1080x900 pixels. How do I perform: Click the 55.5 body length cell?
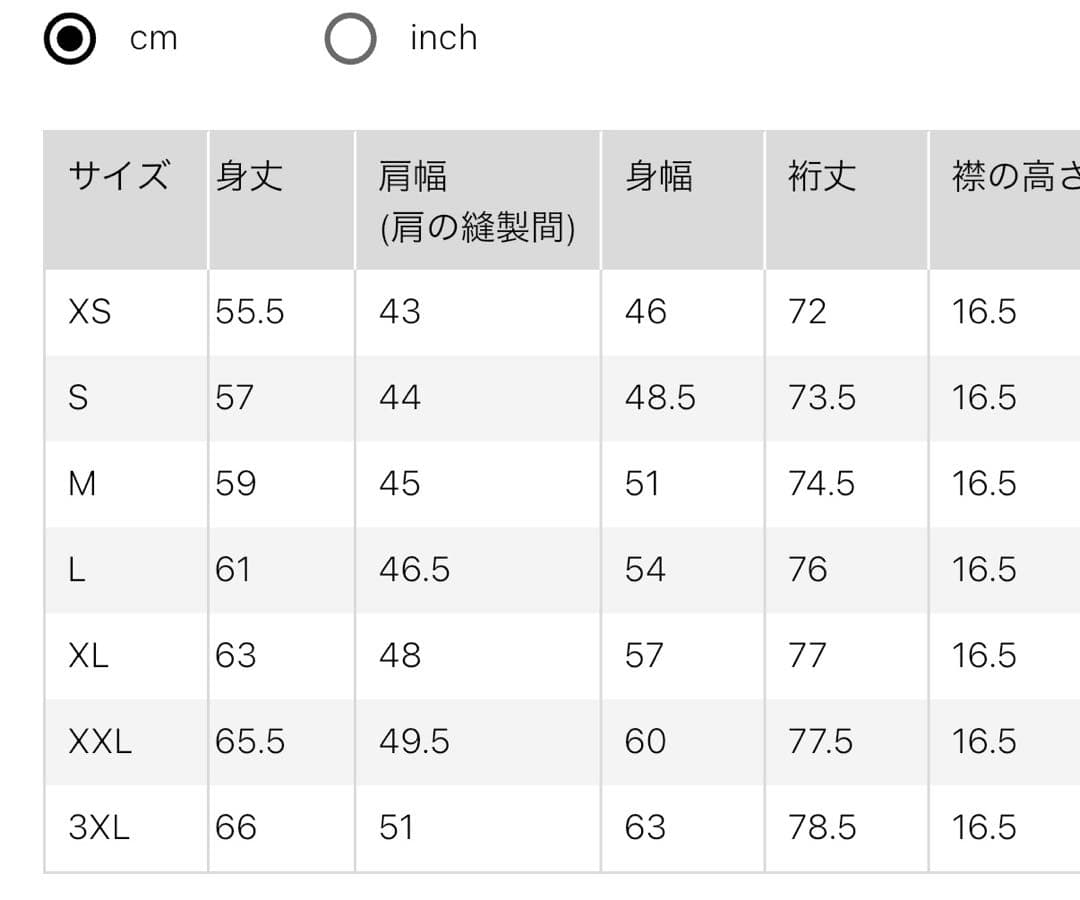tap(249, 311)
